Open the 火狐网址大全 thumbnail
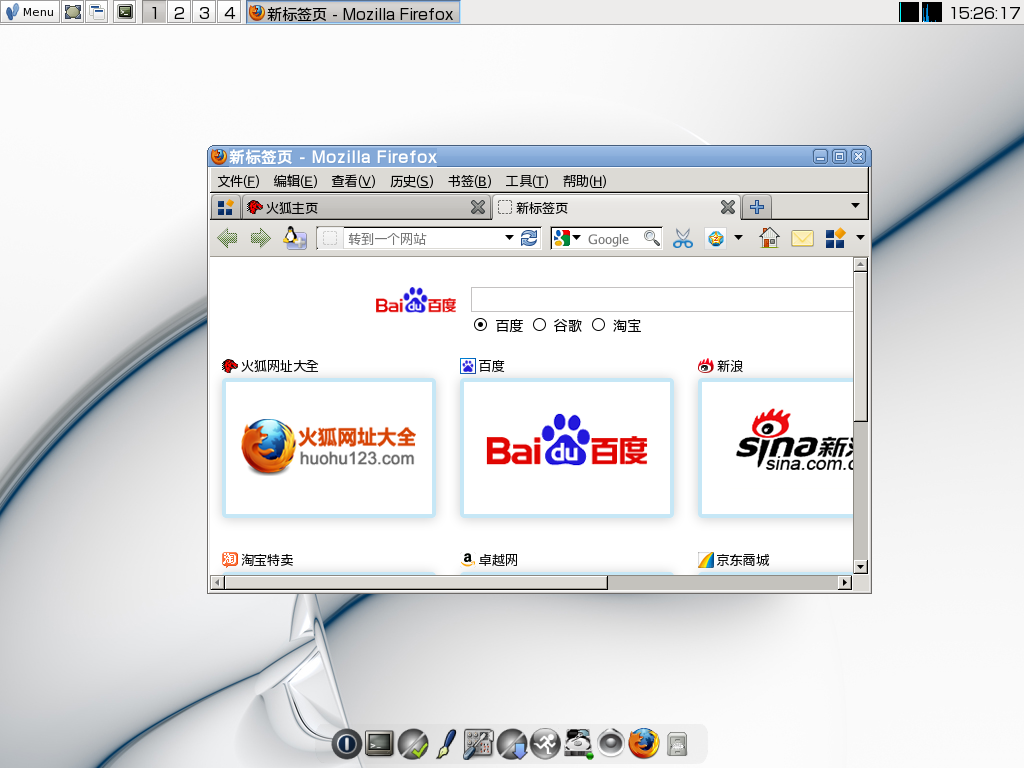This screenshot has height=768, width=1024. click(x=329, y=448)
